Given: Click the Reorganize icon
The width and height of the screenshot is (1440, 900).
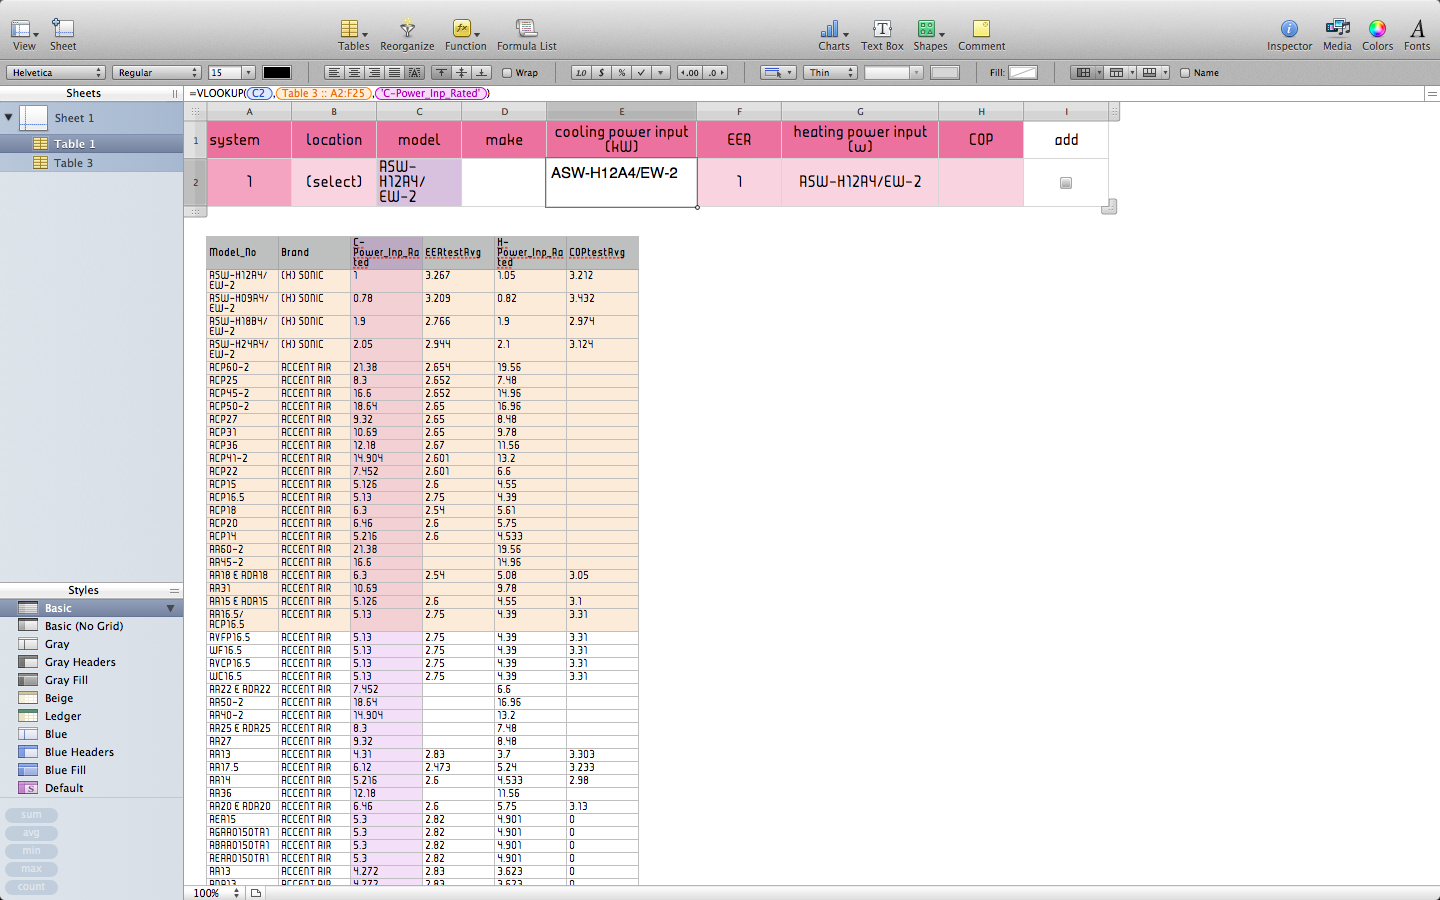Looking at the screenshot, I should (407, 29).
